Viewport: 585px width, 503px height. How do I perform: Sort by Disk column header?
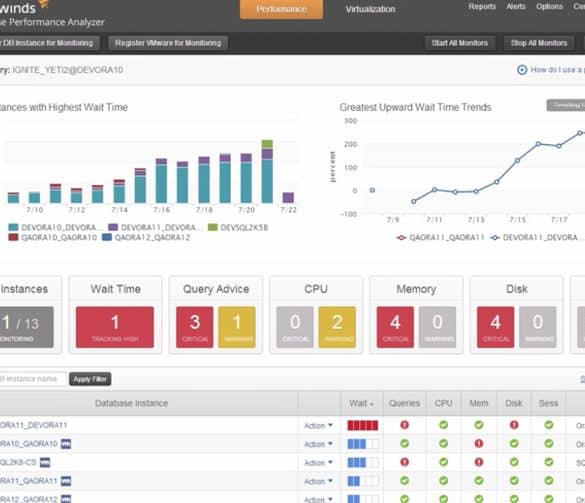(514, 403)
